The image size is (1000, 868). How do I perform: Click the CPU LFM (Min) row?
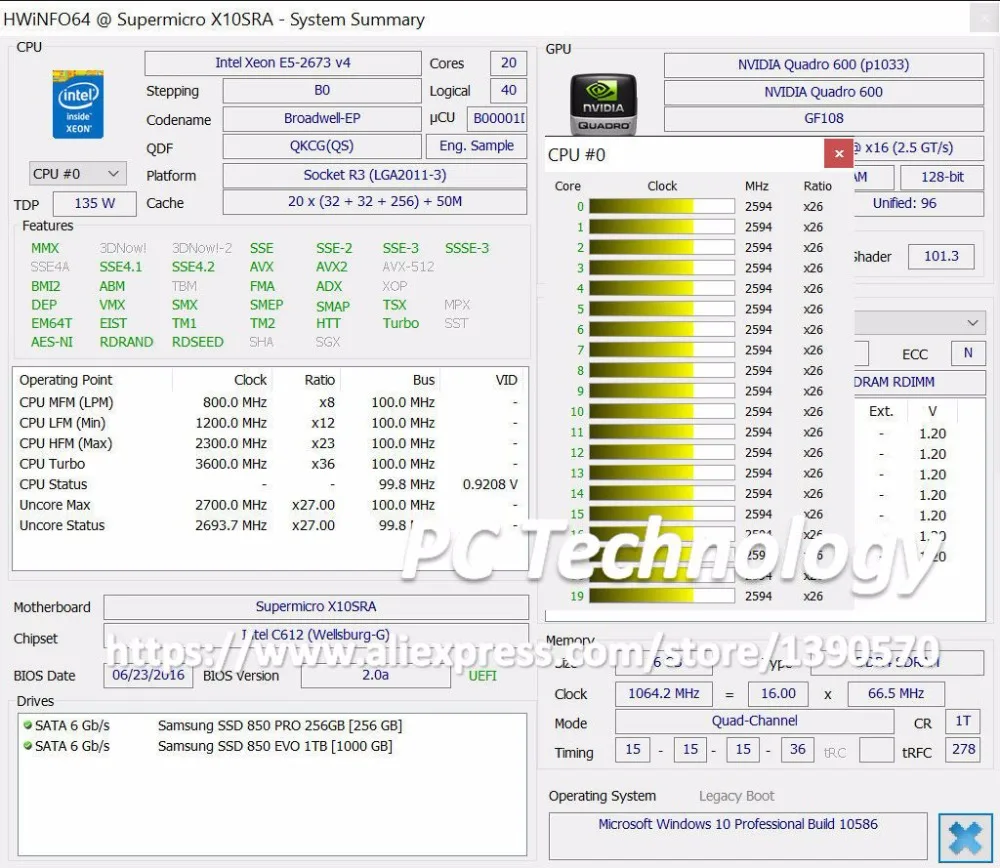(x=270, y=423)
